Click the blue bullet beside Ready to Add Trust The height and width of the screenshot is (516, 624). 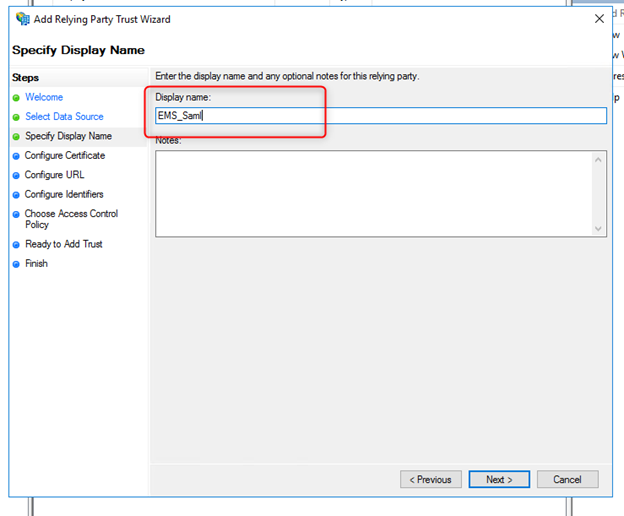click(16, 244)
